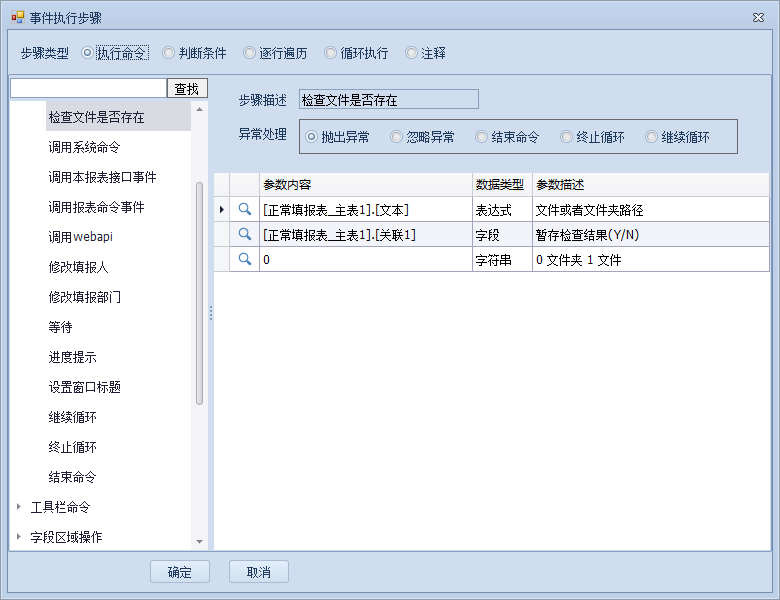Select 调用webapi in command list
The image size is (780, 600).
tap(80, 237)
